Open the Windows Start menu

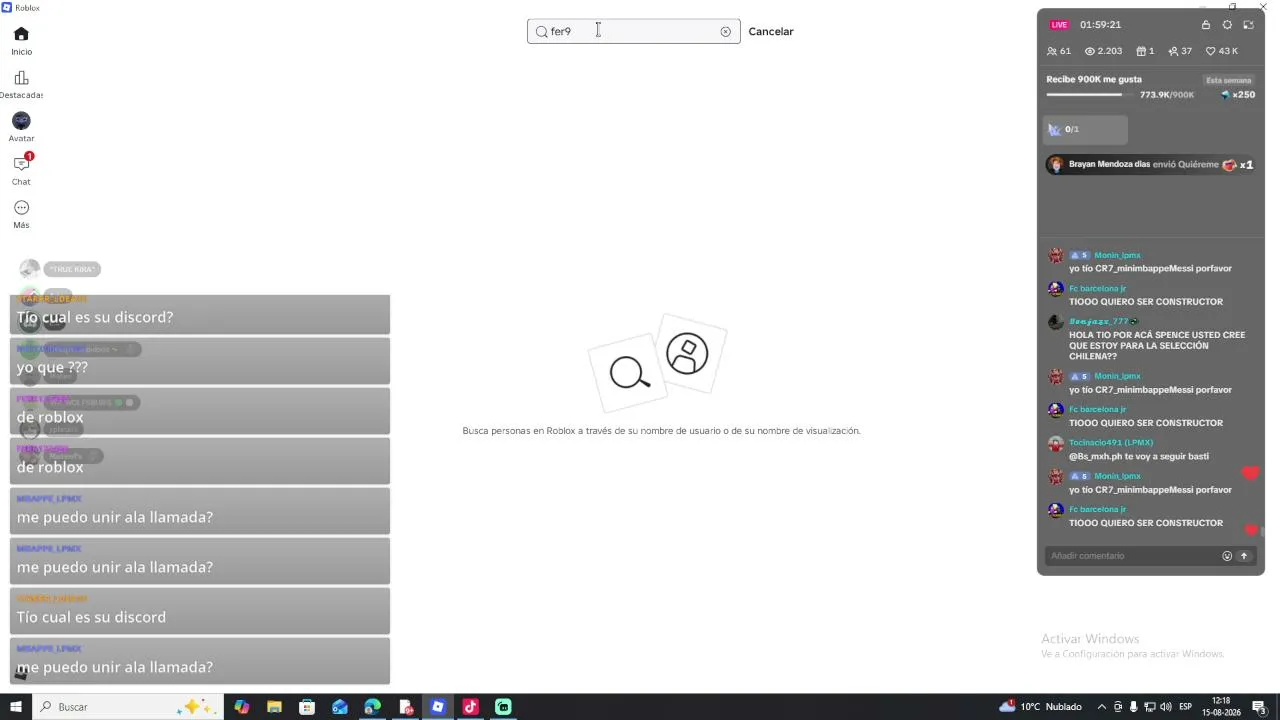(x=16, y=707)
